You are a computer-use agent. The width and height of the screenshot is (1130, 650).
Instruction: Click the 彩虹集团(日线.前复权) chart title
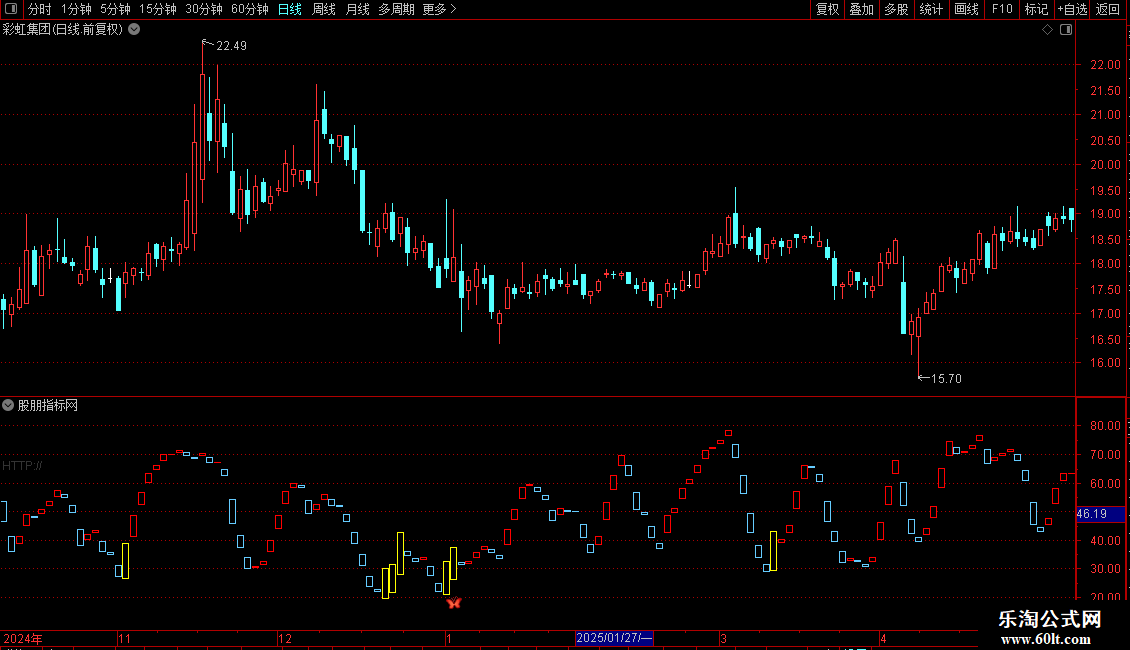[63, 30]
